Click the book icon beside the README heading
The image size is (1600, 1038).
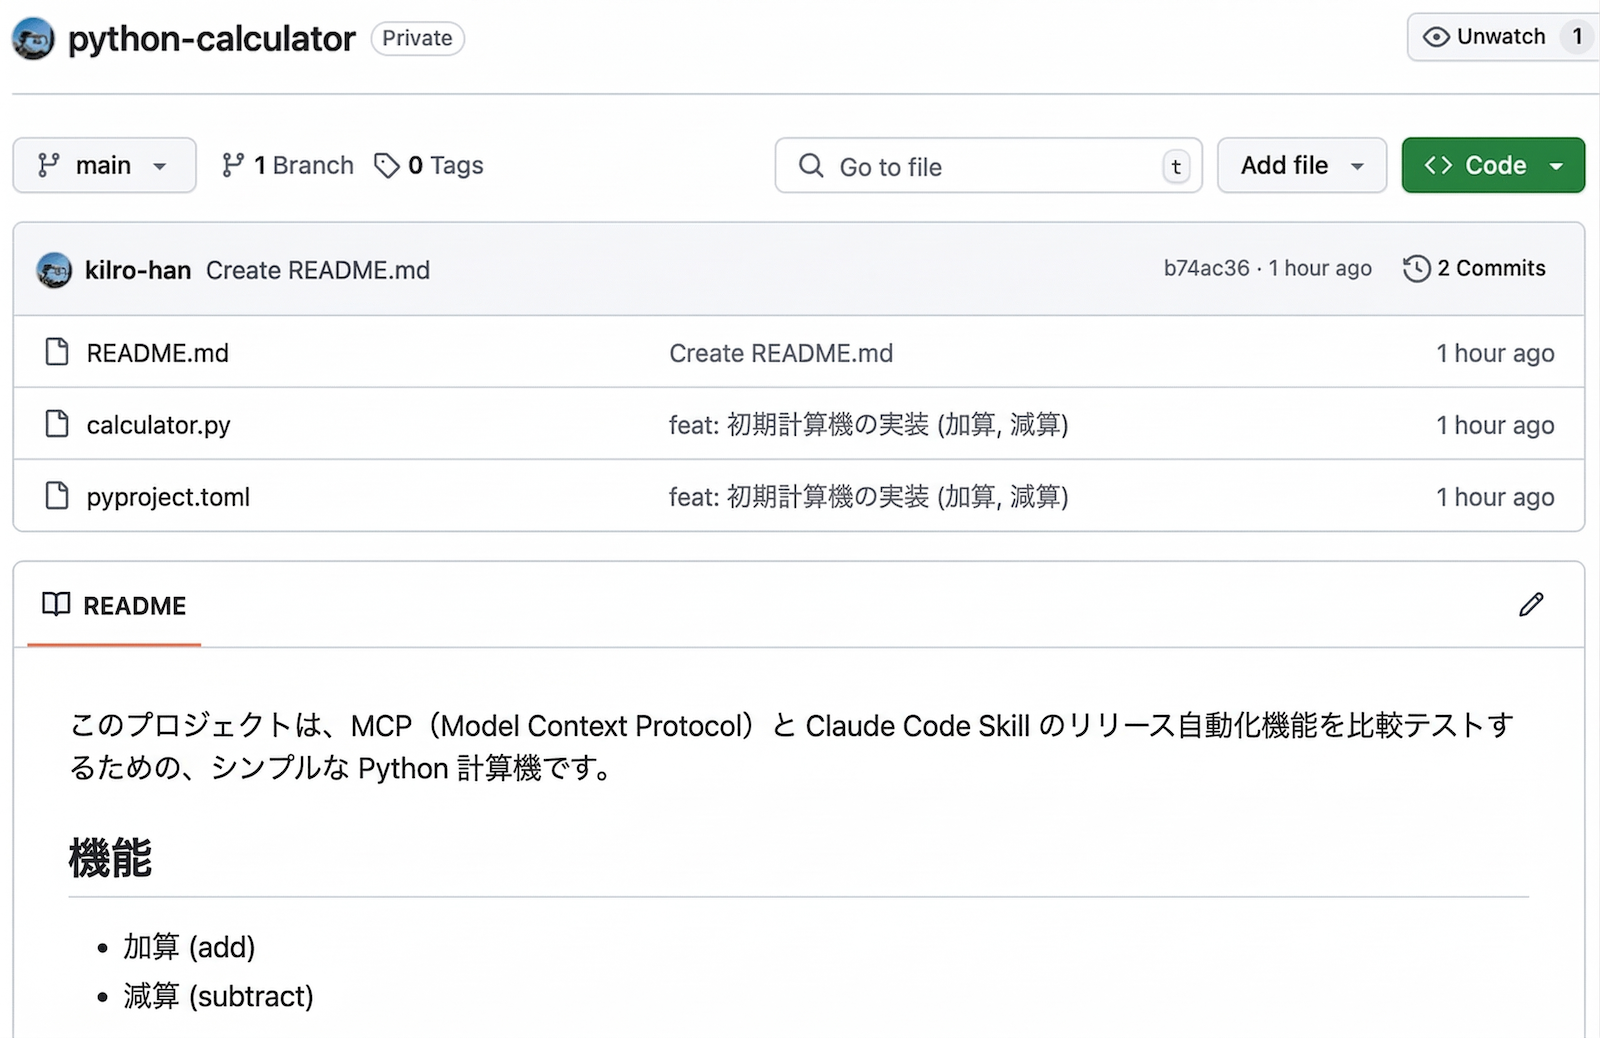click(x=57, y=604)
